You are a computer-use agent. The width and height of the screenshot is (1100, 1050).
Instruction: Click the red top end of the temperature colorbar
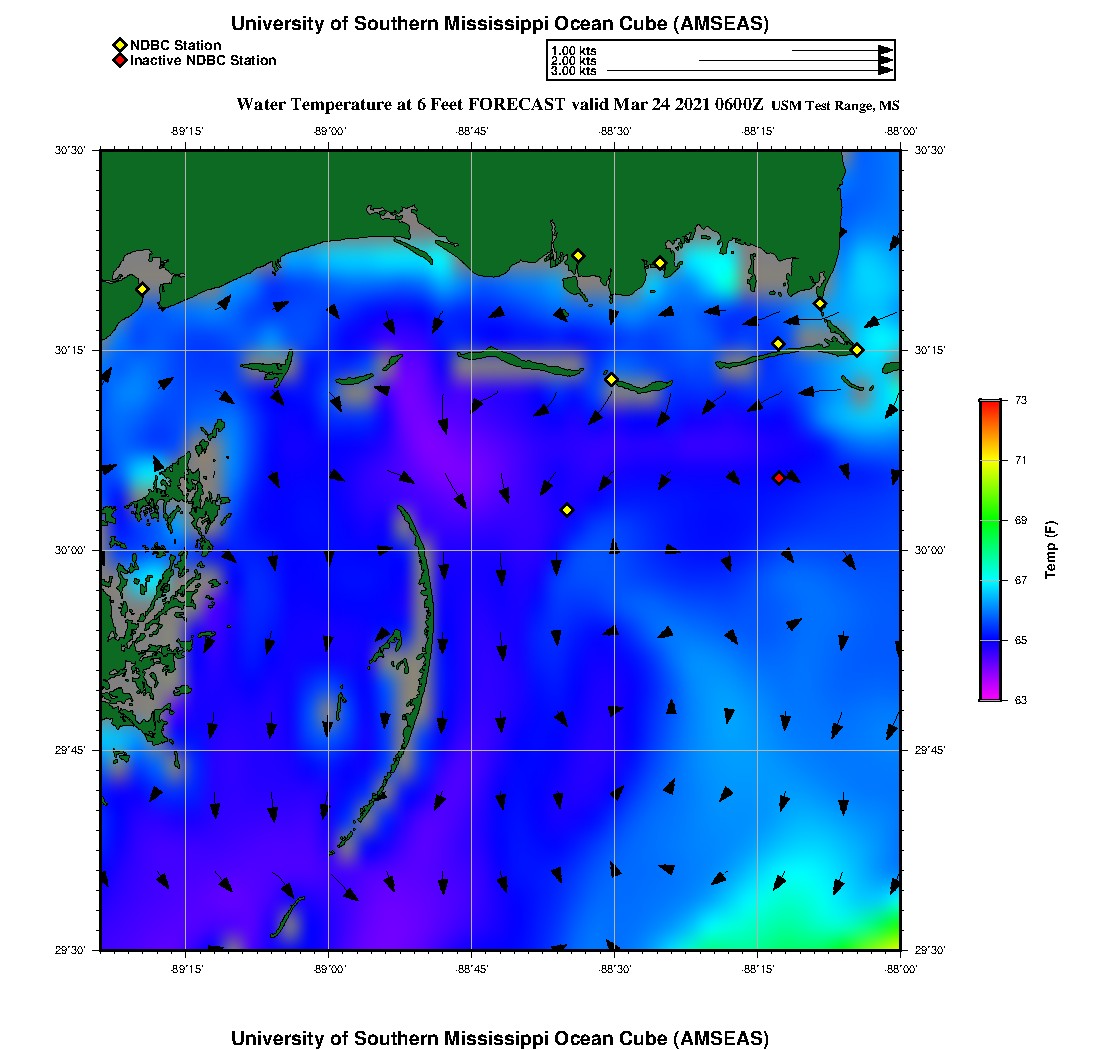coord(991,407)
